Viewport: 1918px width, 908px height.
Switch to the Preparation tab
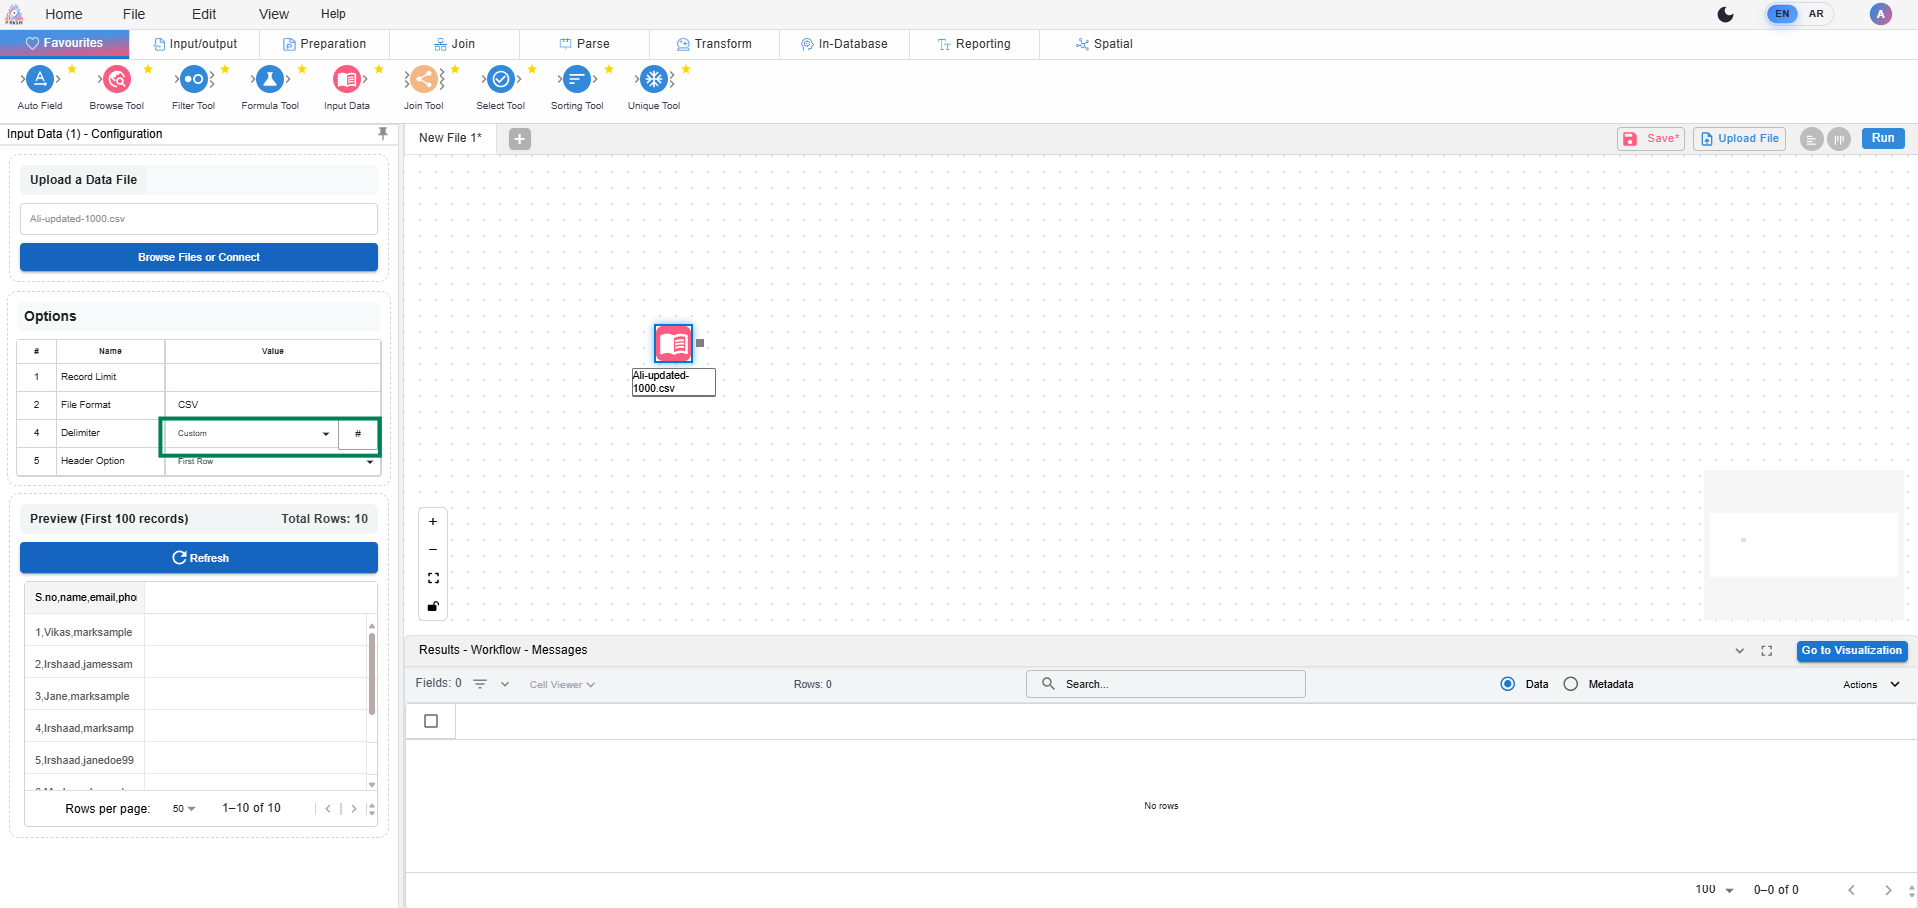tap(324, 44)
